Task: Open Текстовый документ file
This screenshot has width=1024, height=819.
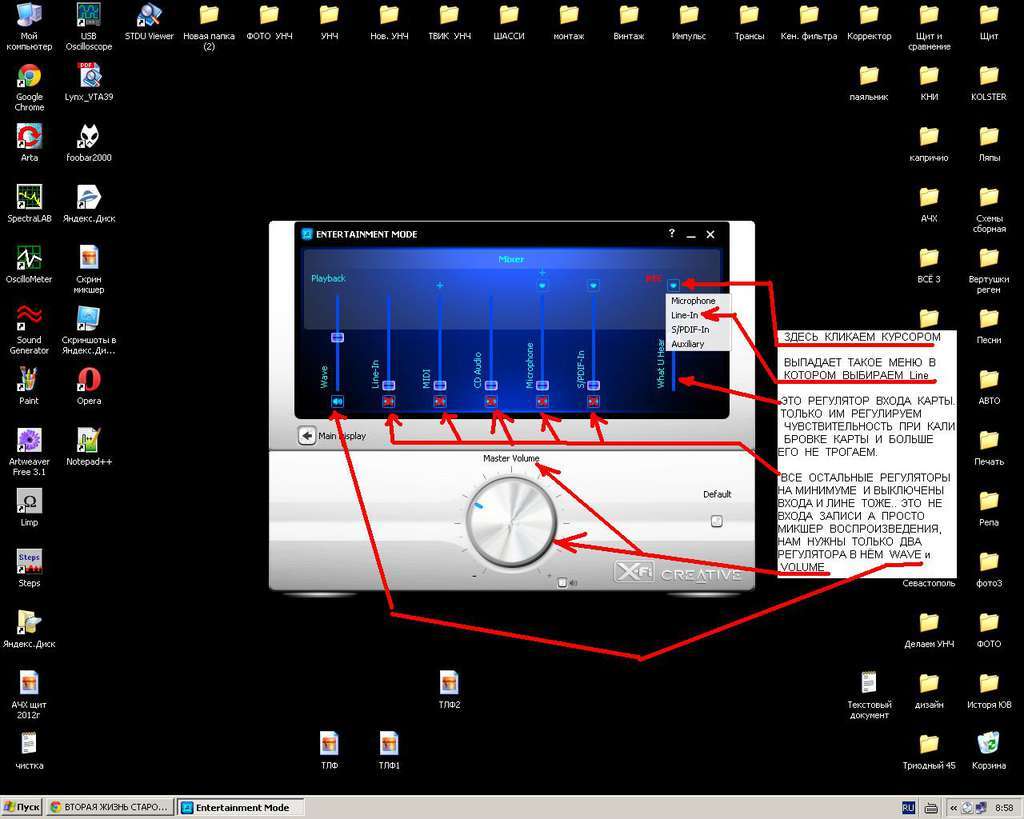Action: (869, 695)
